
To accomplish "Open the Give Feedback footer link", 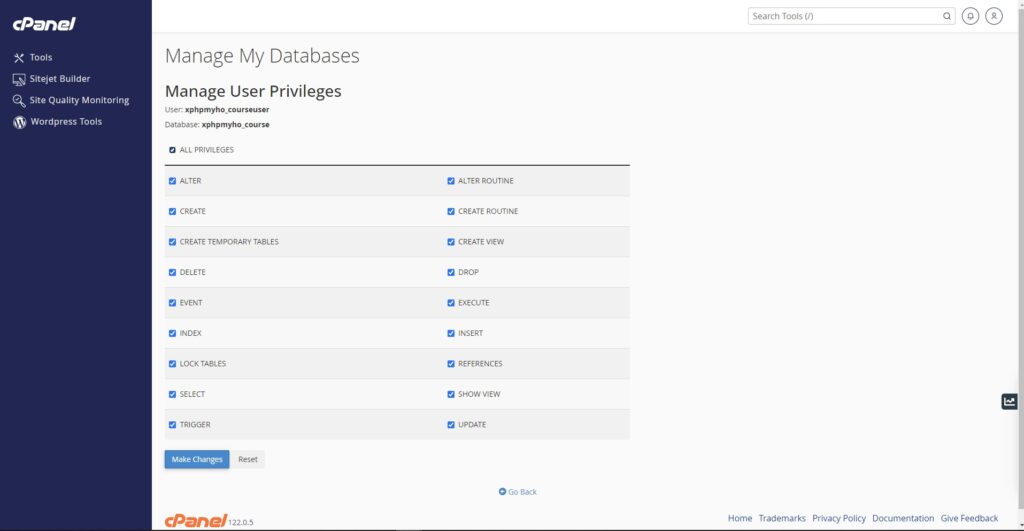I will tap(969, 518).
